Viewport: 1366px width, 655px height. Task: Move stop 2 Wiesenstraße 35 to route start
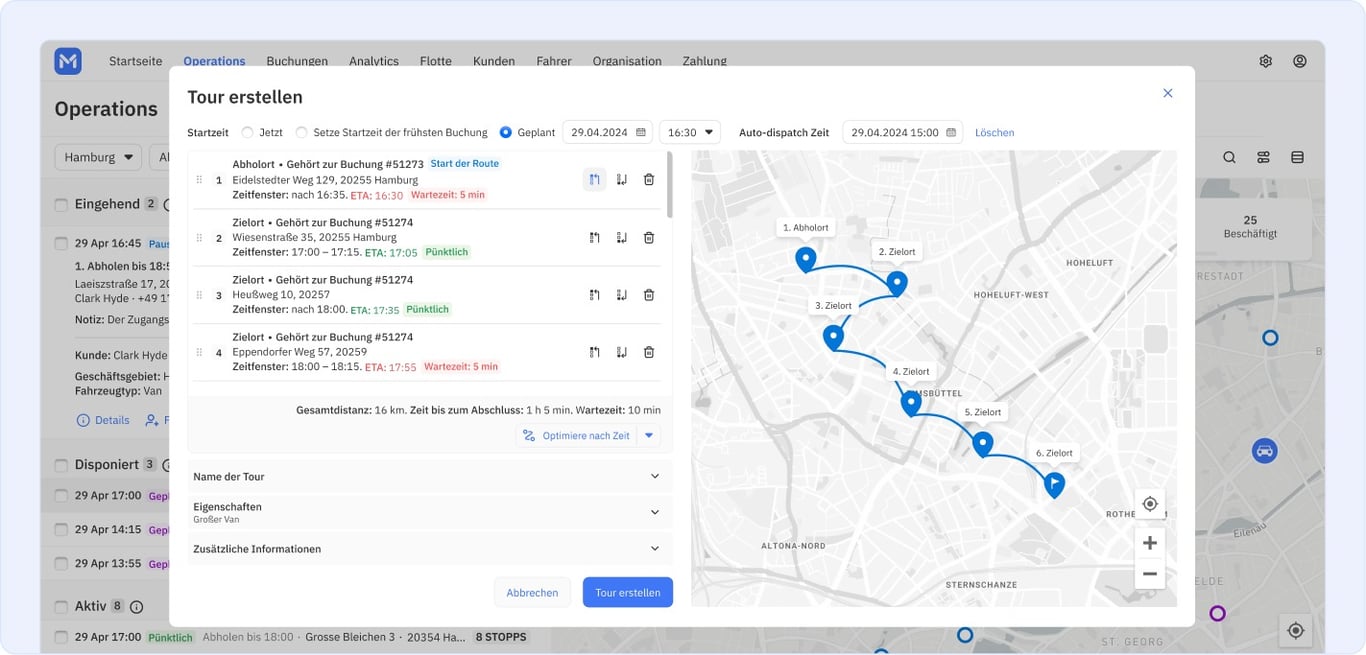(x=594, y=237)
